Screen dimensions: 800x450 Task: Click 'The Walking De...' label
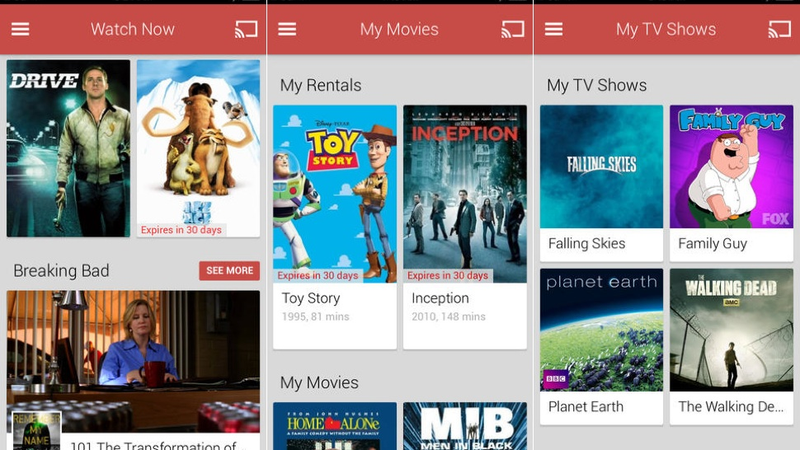(731, 407)
